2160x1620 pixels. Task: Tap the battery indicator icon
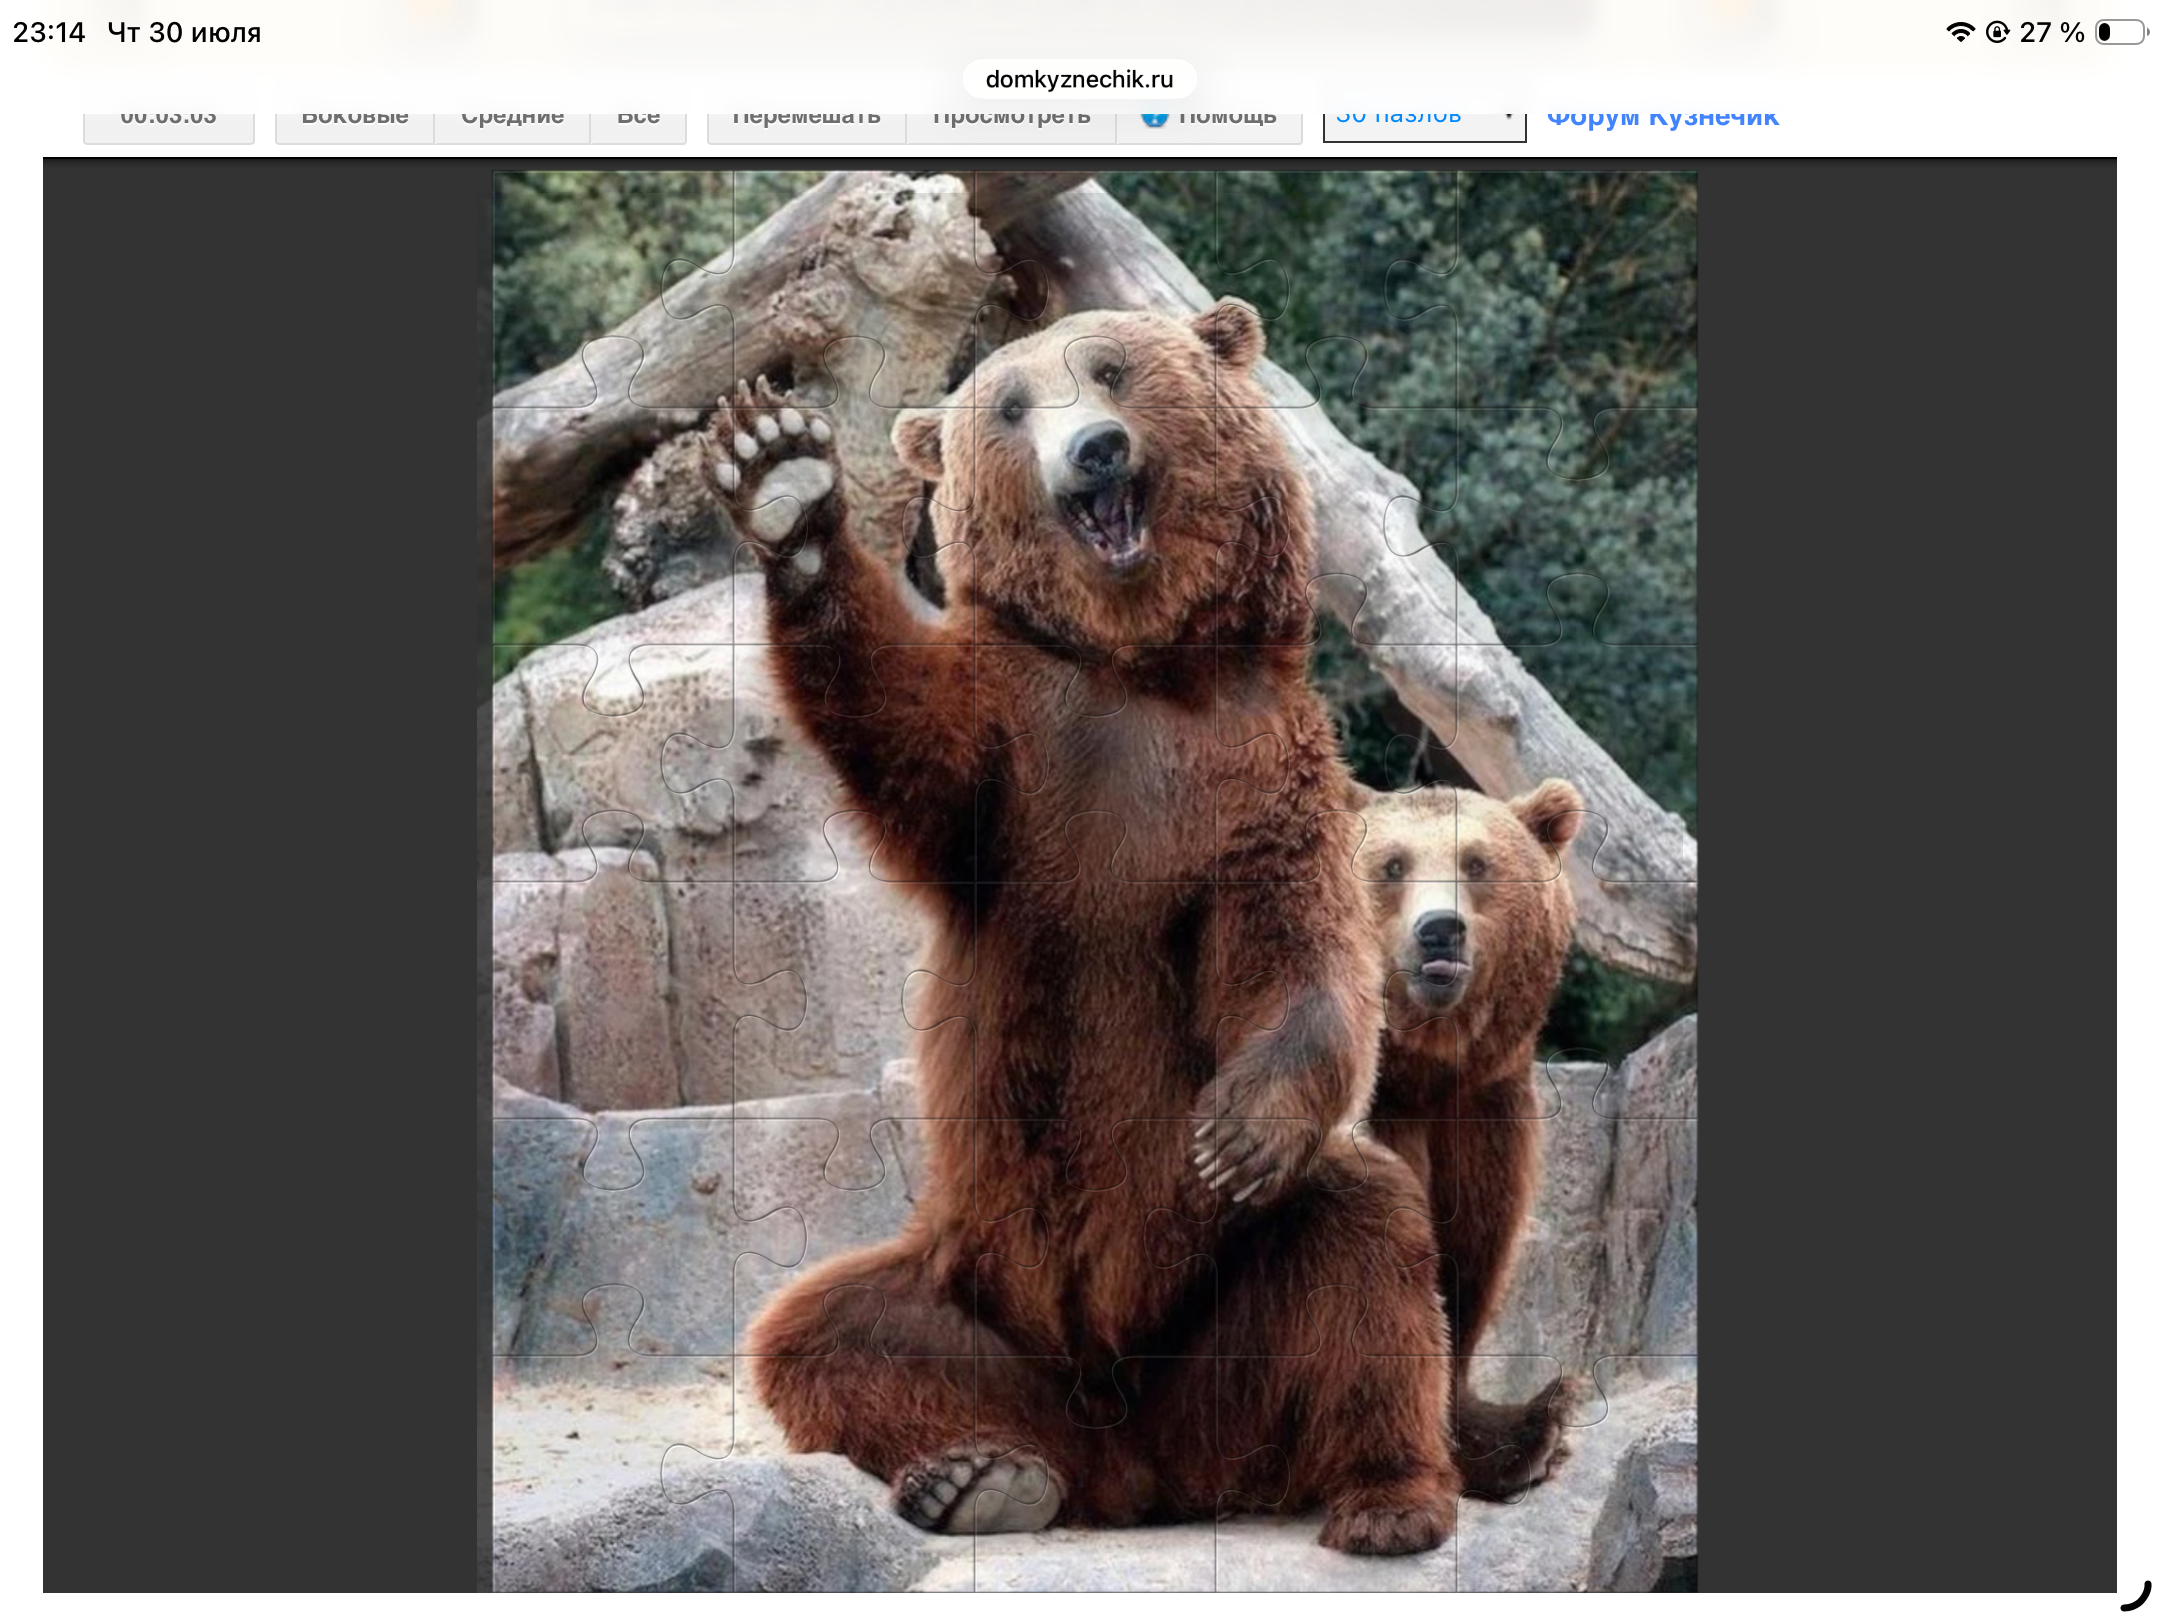pos(2121,32)
